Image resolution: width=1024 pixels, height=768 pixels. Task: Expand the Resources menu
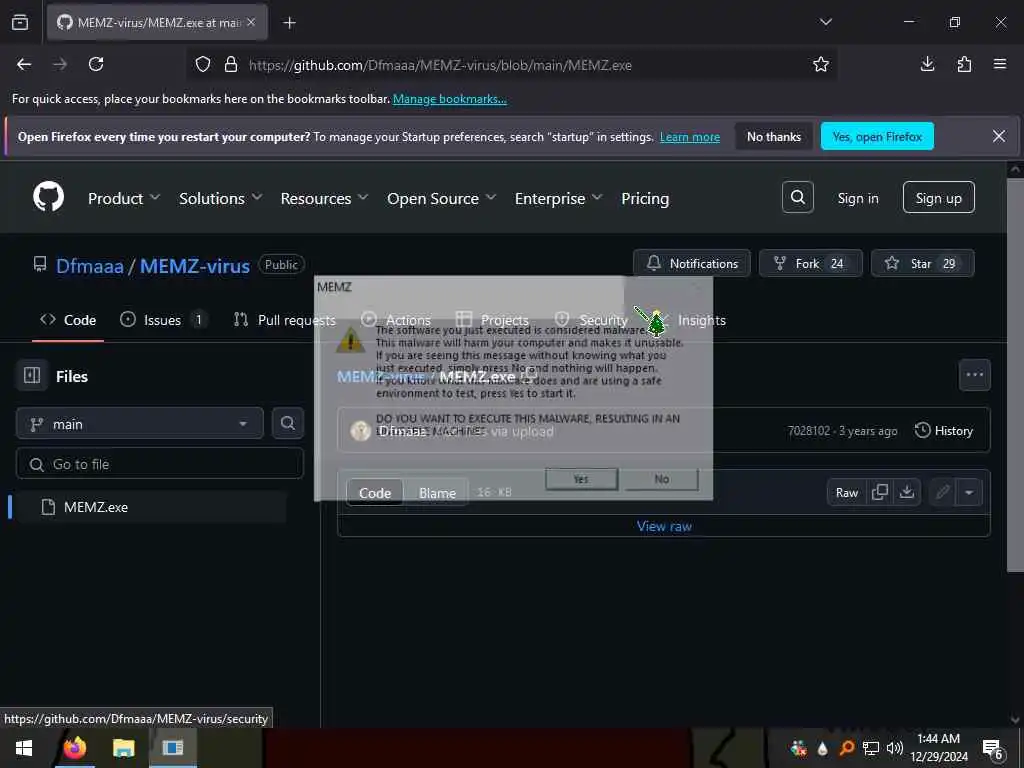[324, 199]
